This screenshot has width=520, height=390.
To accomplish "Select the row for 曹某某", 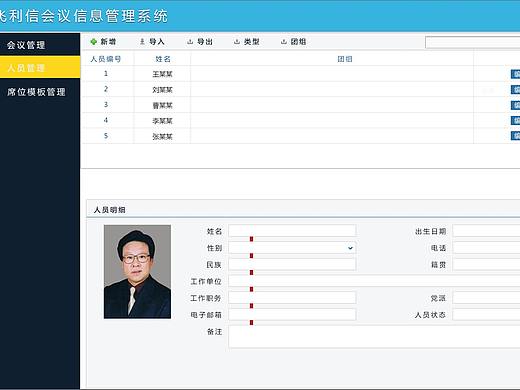I will click(301, 105).
